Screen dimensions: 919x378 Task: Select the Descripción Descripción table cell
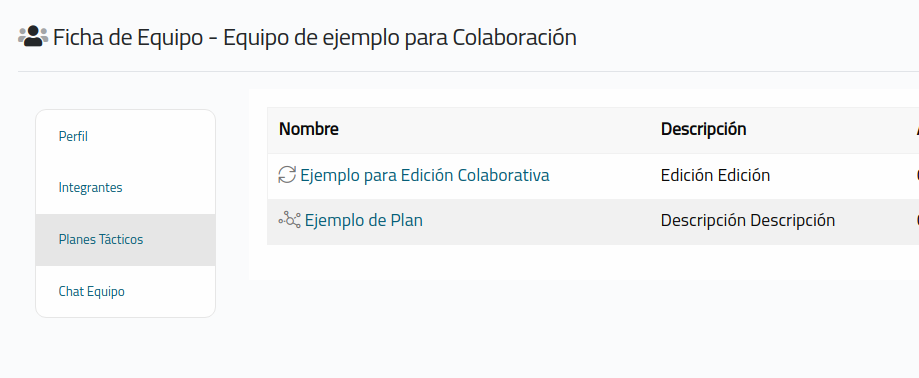pyautogui.click(x=748, y=220)
